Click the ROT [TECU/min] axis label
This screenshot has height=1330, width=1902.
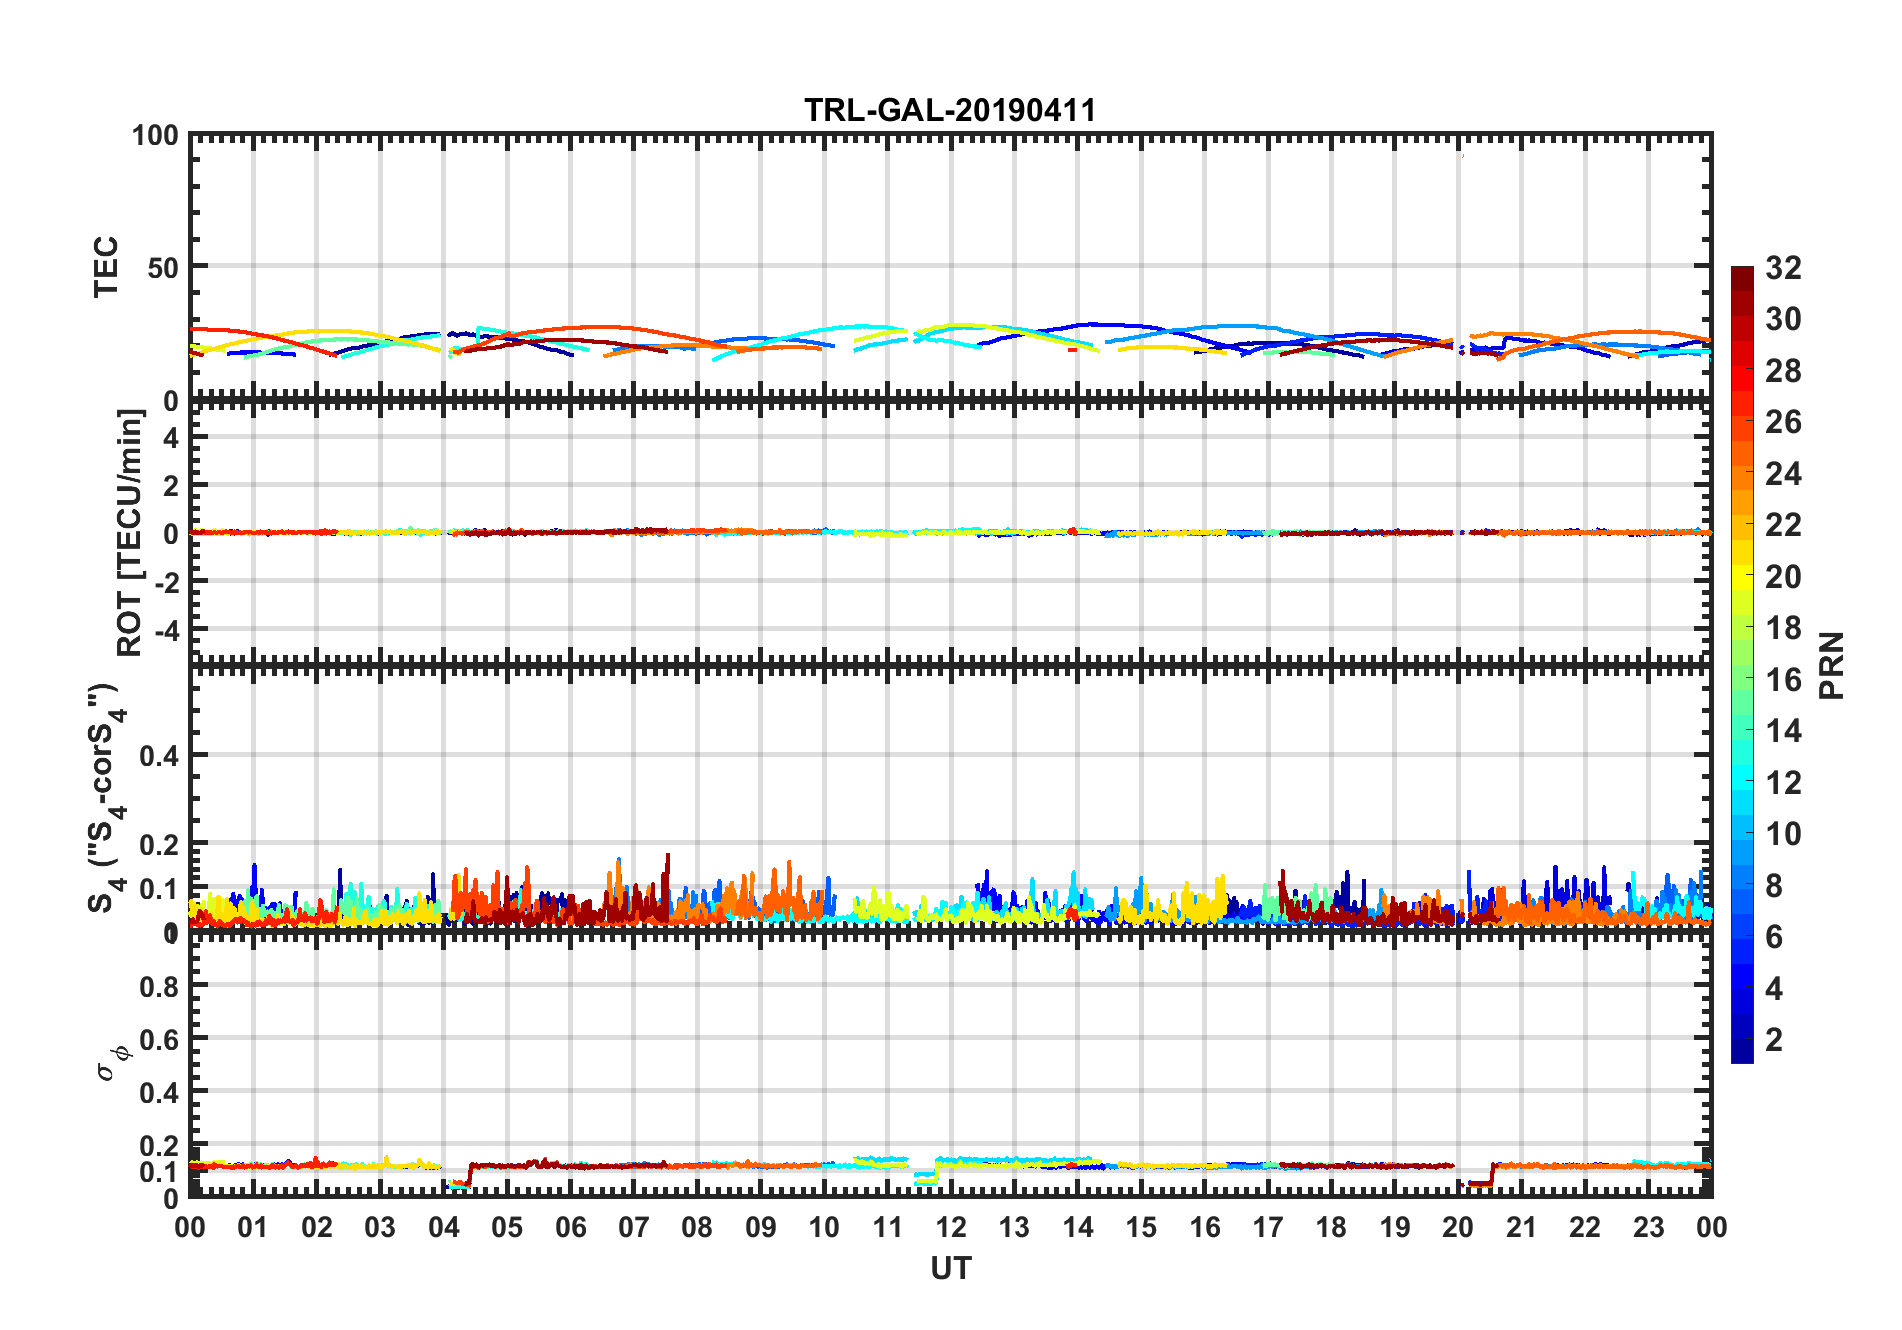[x=130, y=532]
